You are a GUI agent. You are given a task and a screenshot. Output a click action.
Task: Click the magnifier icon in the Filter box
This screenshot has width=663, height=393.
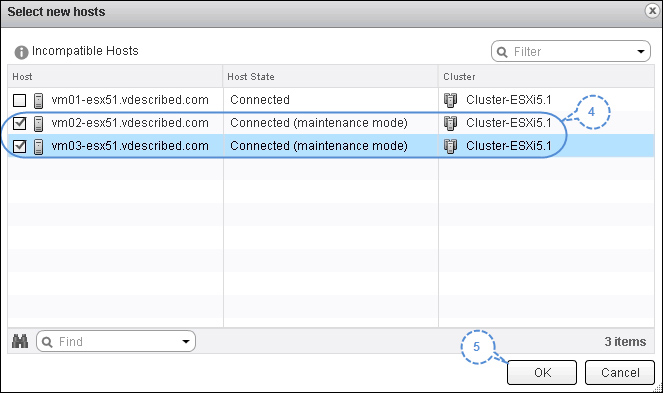502,52
